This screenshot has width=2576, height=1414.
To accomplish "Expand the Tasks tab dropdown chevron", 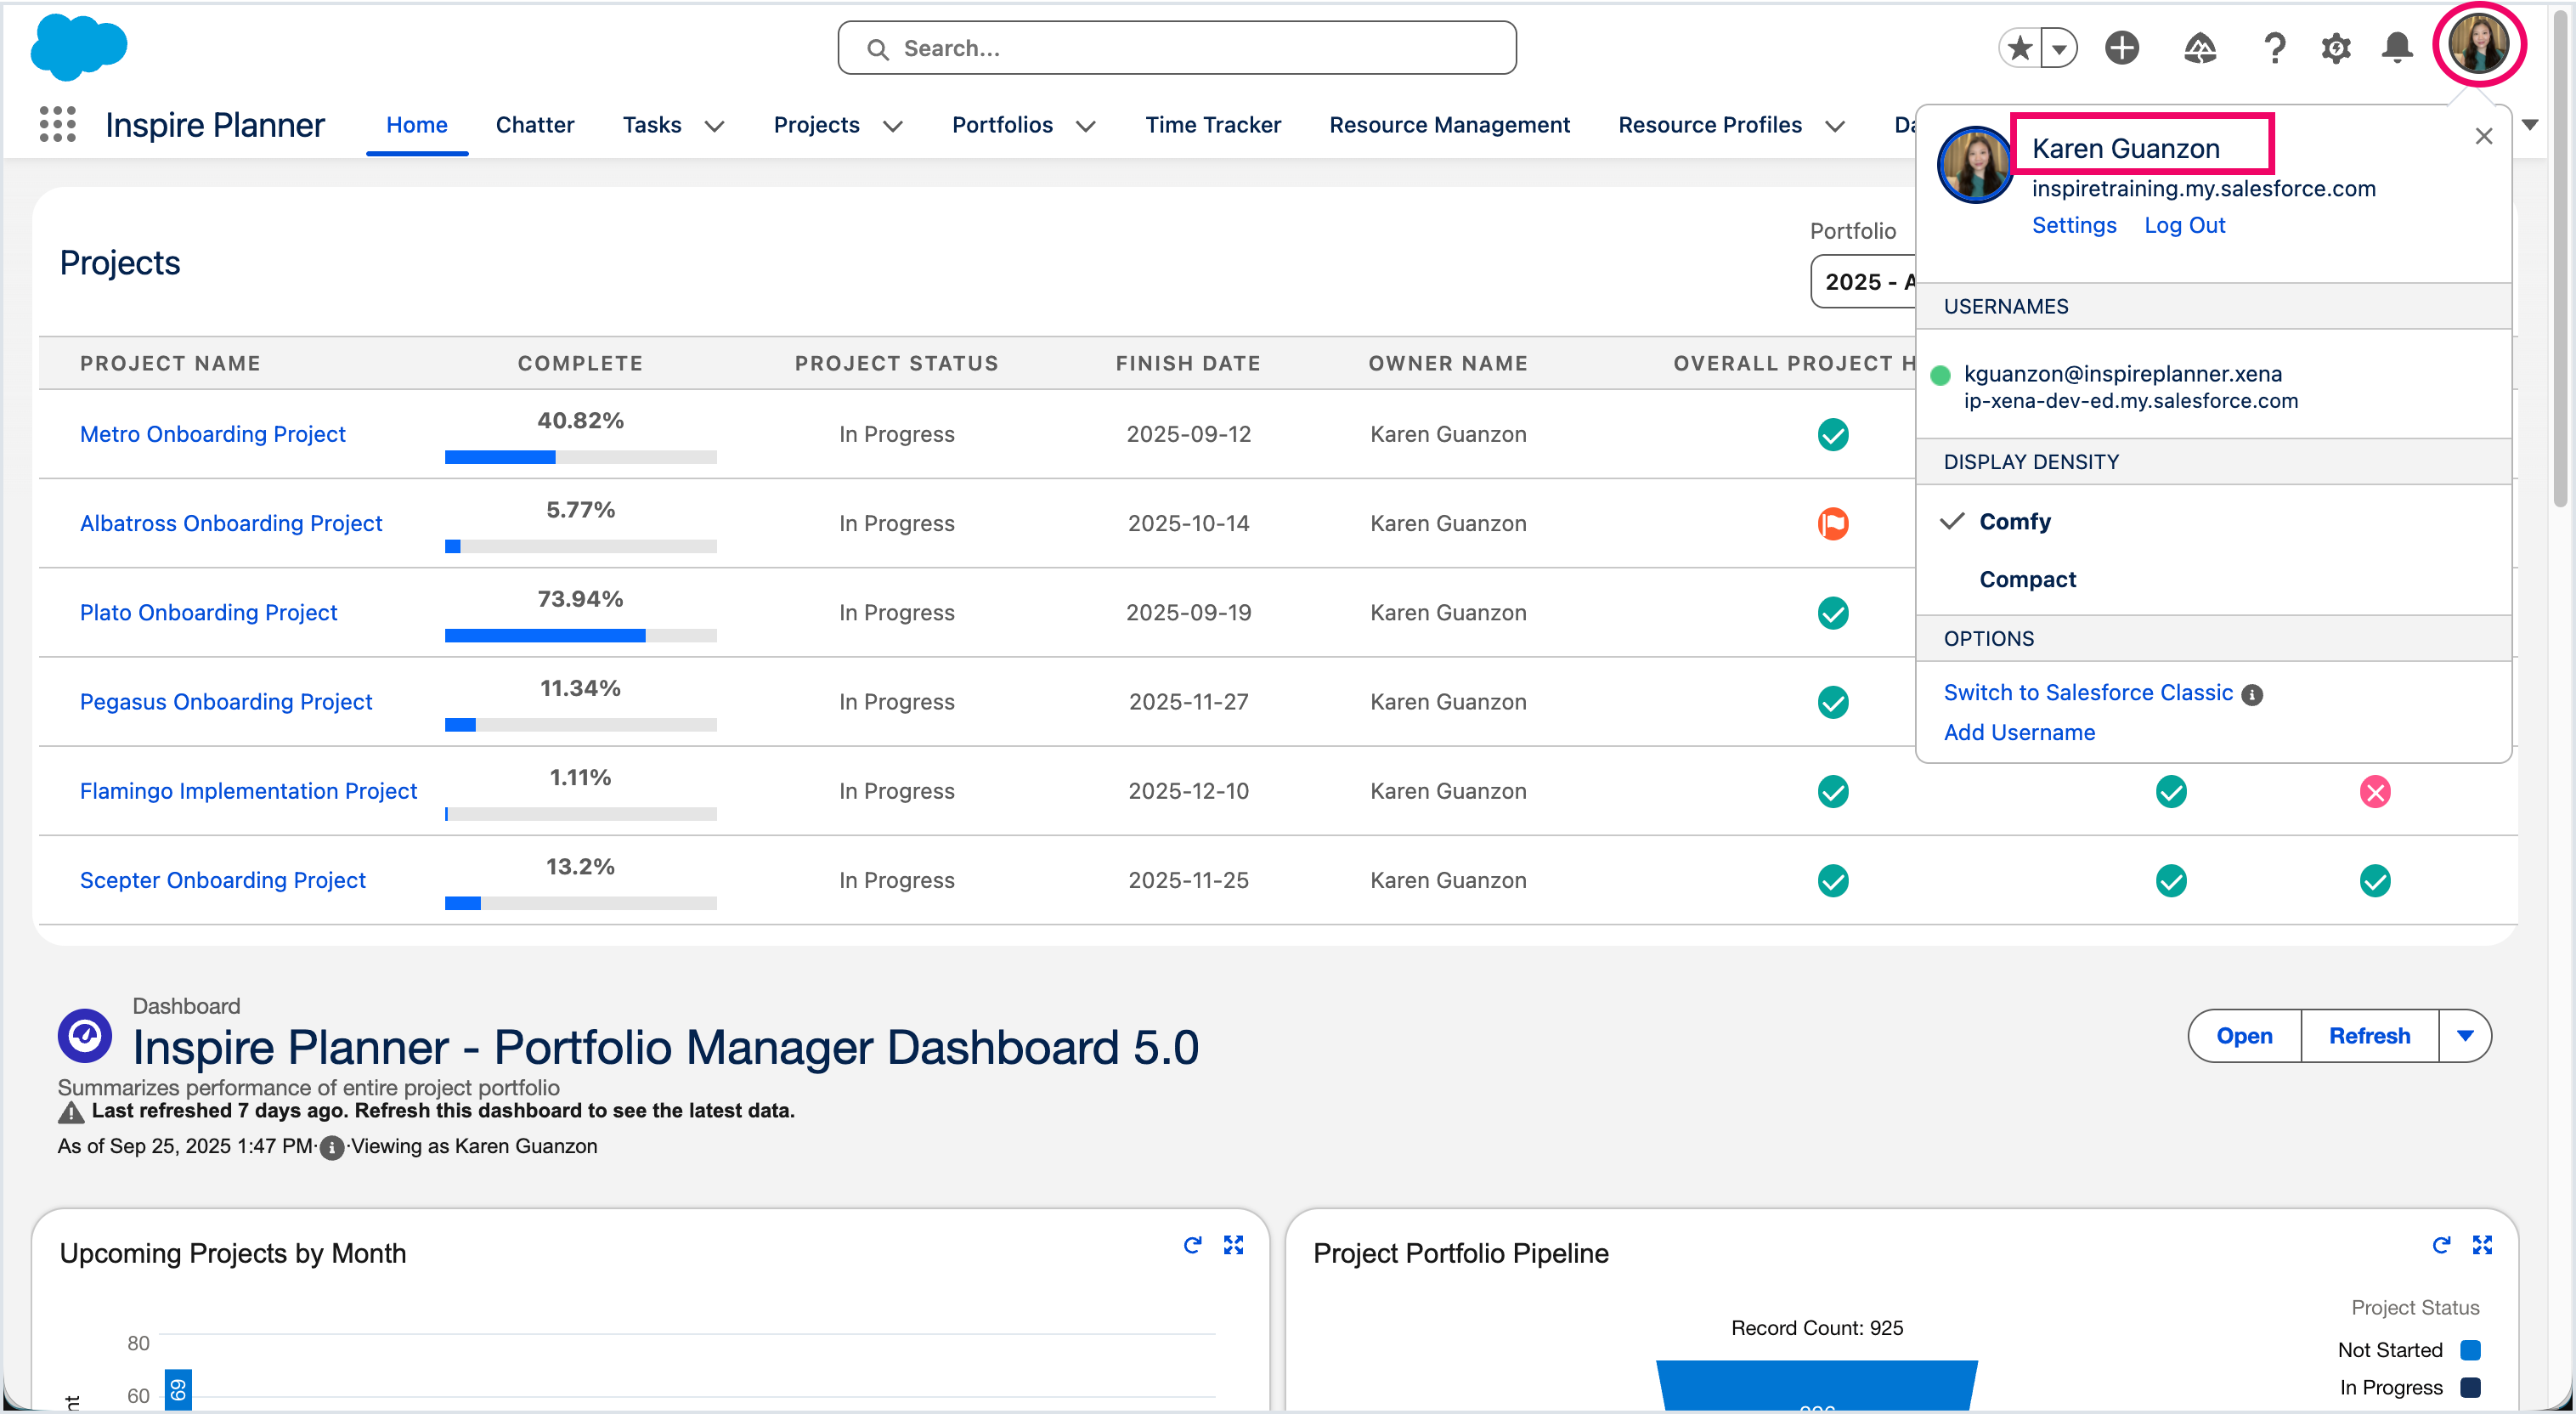I will (714, 126).
